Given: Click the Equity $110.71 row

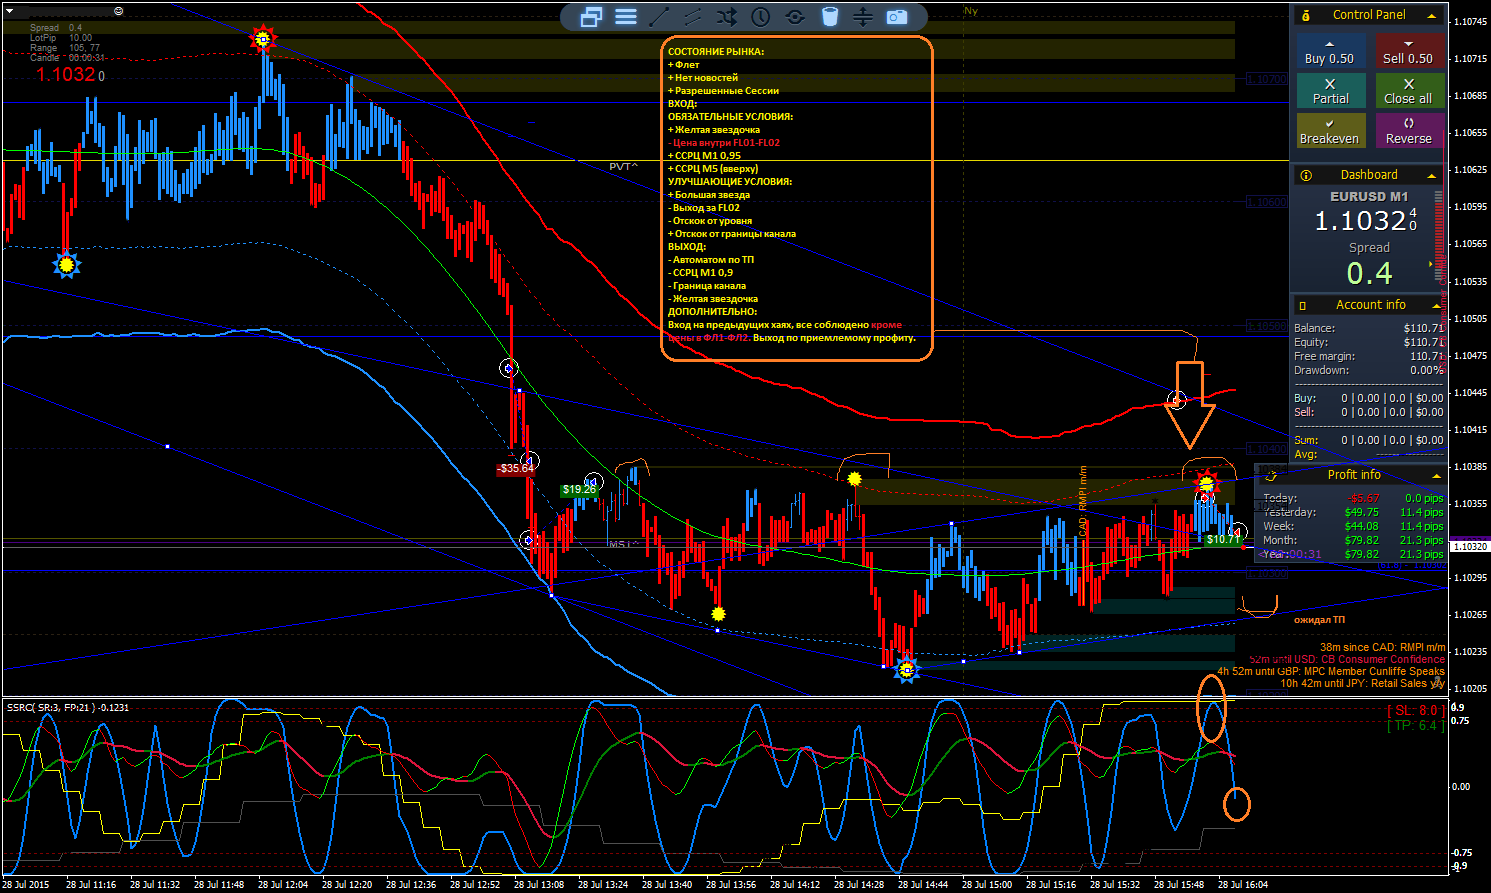Looking at the screenshot, I should click(1369, 342).
